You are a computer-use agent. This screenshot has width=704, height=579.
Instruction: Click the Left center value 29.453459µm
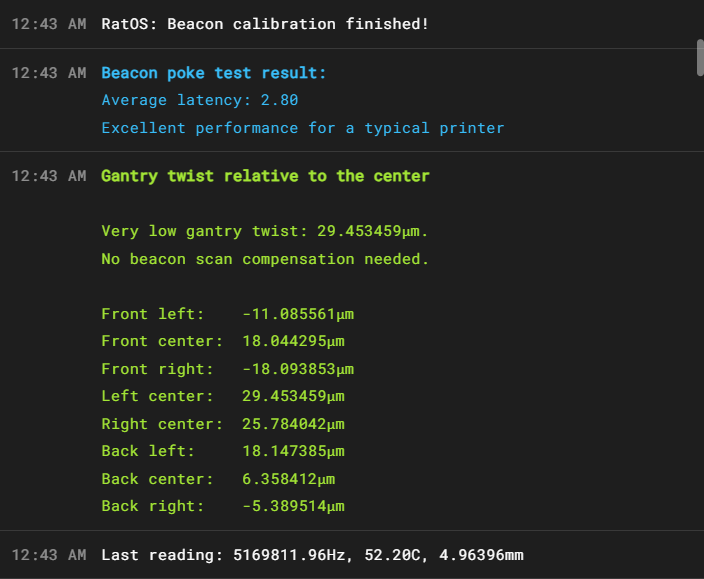click(x=294, y=396)
